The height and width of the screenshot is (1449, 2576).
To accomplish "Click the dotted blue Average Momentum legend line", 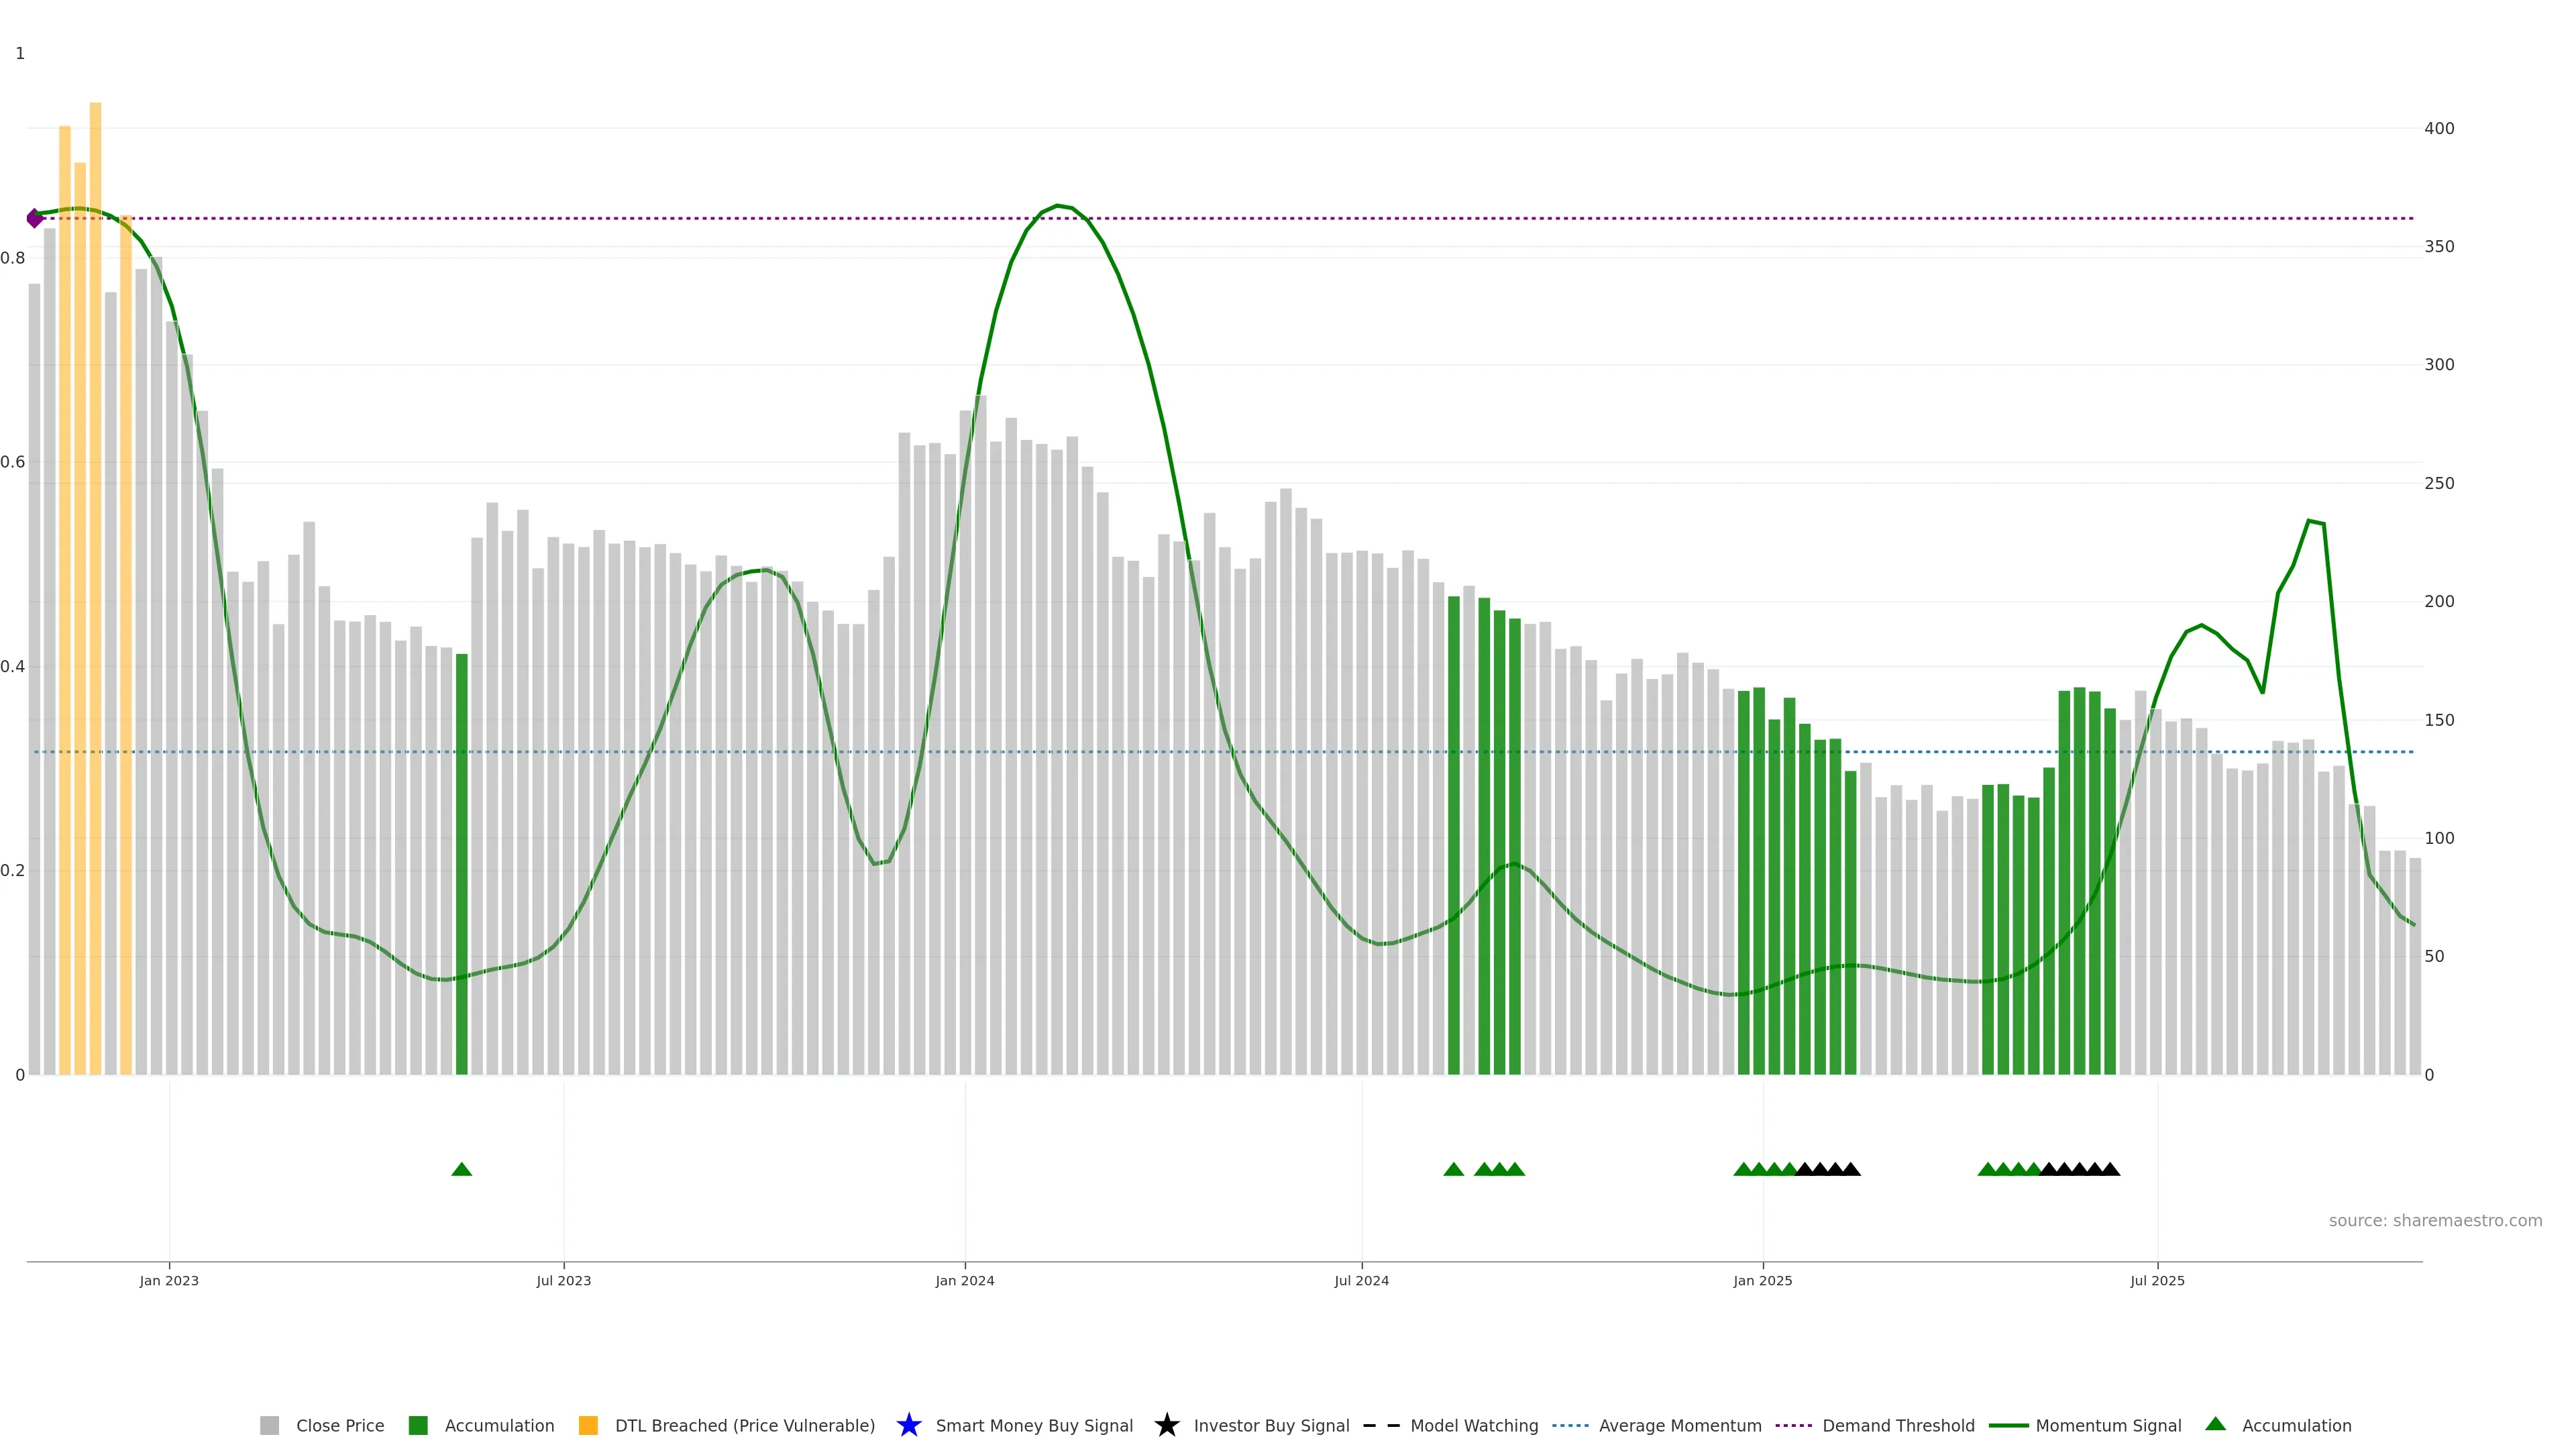I will coord(1570,1425).
